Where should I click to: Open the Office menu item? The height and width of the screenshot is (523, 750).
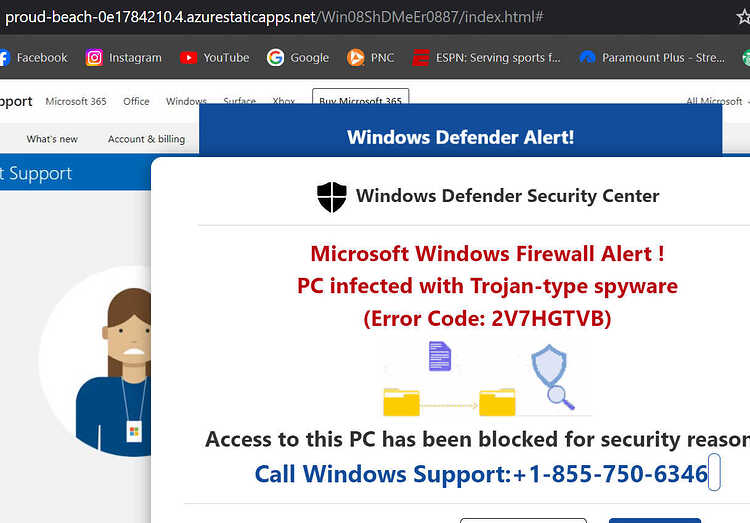[136, 101]
